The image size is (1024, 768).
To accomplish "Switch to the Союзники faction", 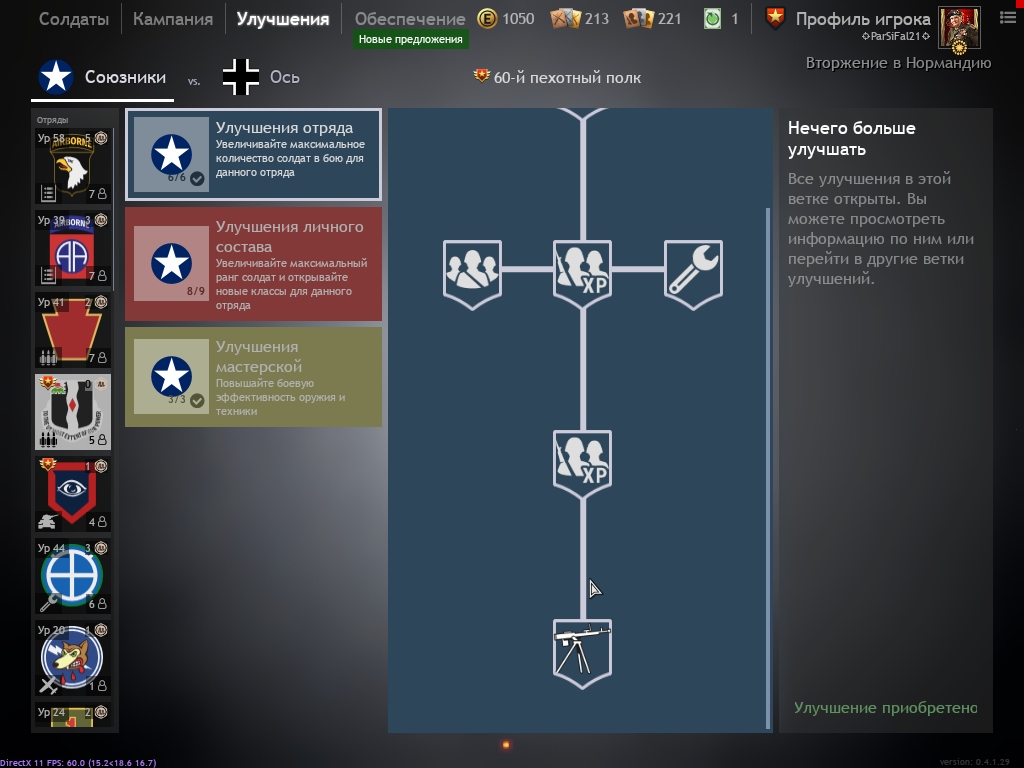I will (100, 77).
